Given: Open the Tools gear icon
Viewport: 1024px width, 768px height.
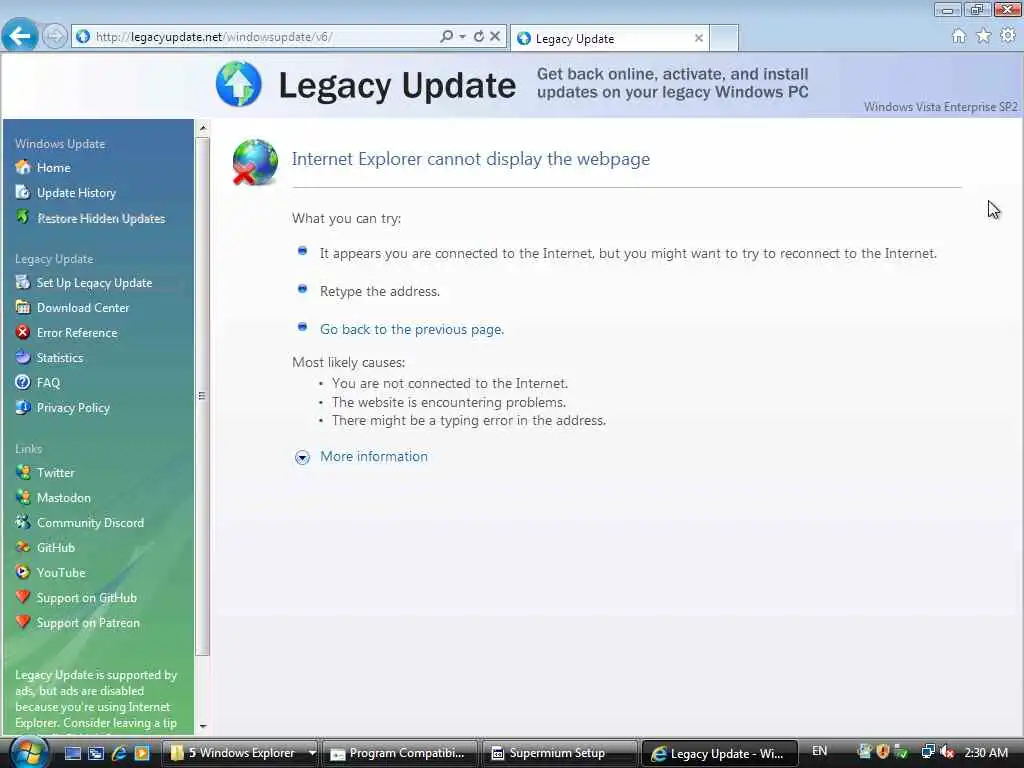Looking at the screenshot, I should click(x=1008, y=36).
